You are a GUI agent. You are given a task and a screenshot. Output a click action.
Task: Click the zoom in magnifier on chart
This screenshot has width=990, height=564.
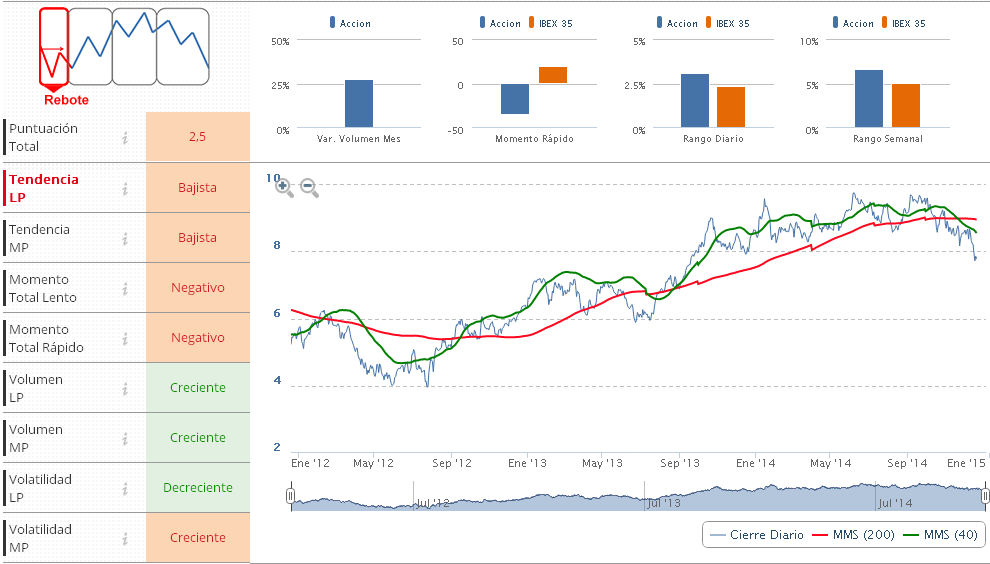[x=283, y=186]
